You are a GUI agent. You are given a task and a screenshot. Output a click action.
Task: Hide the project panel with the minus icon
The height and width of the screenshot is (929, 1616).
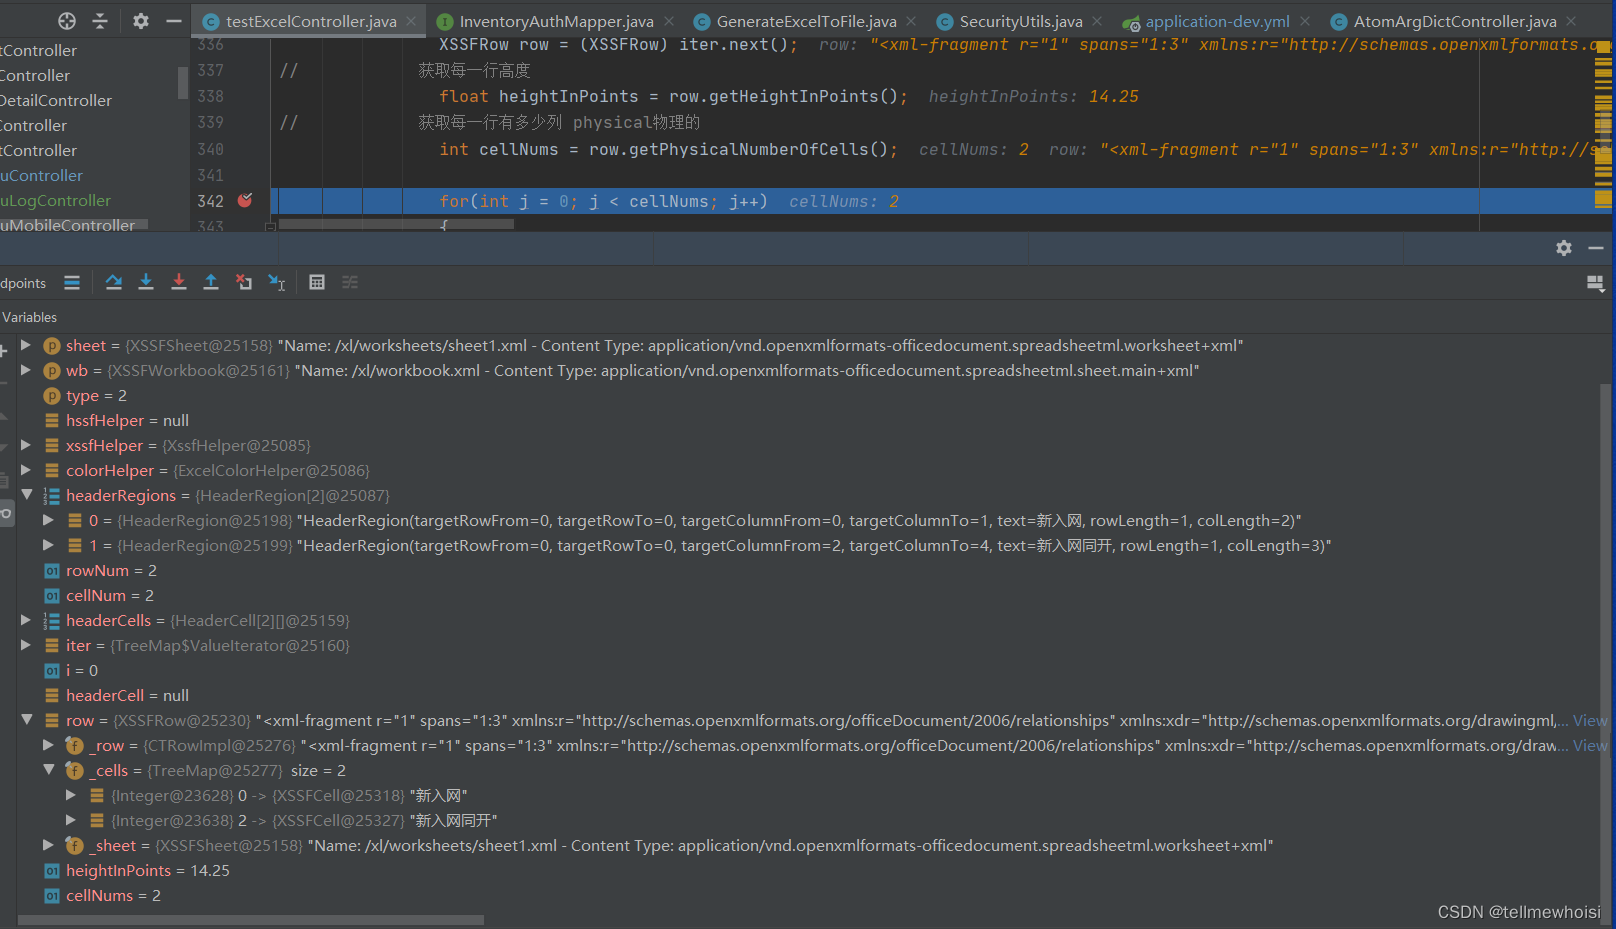click(174, 21)
